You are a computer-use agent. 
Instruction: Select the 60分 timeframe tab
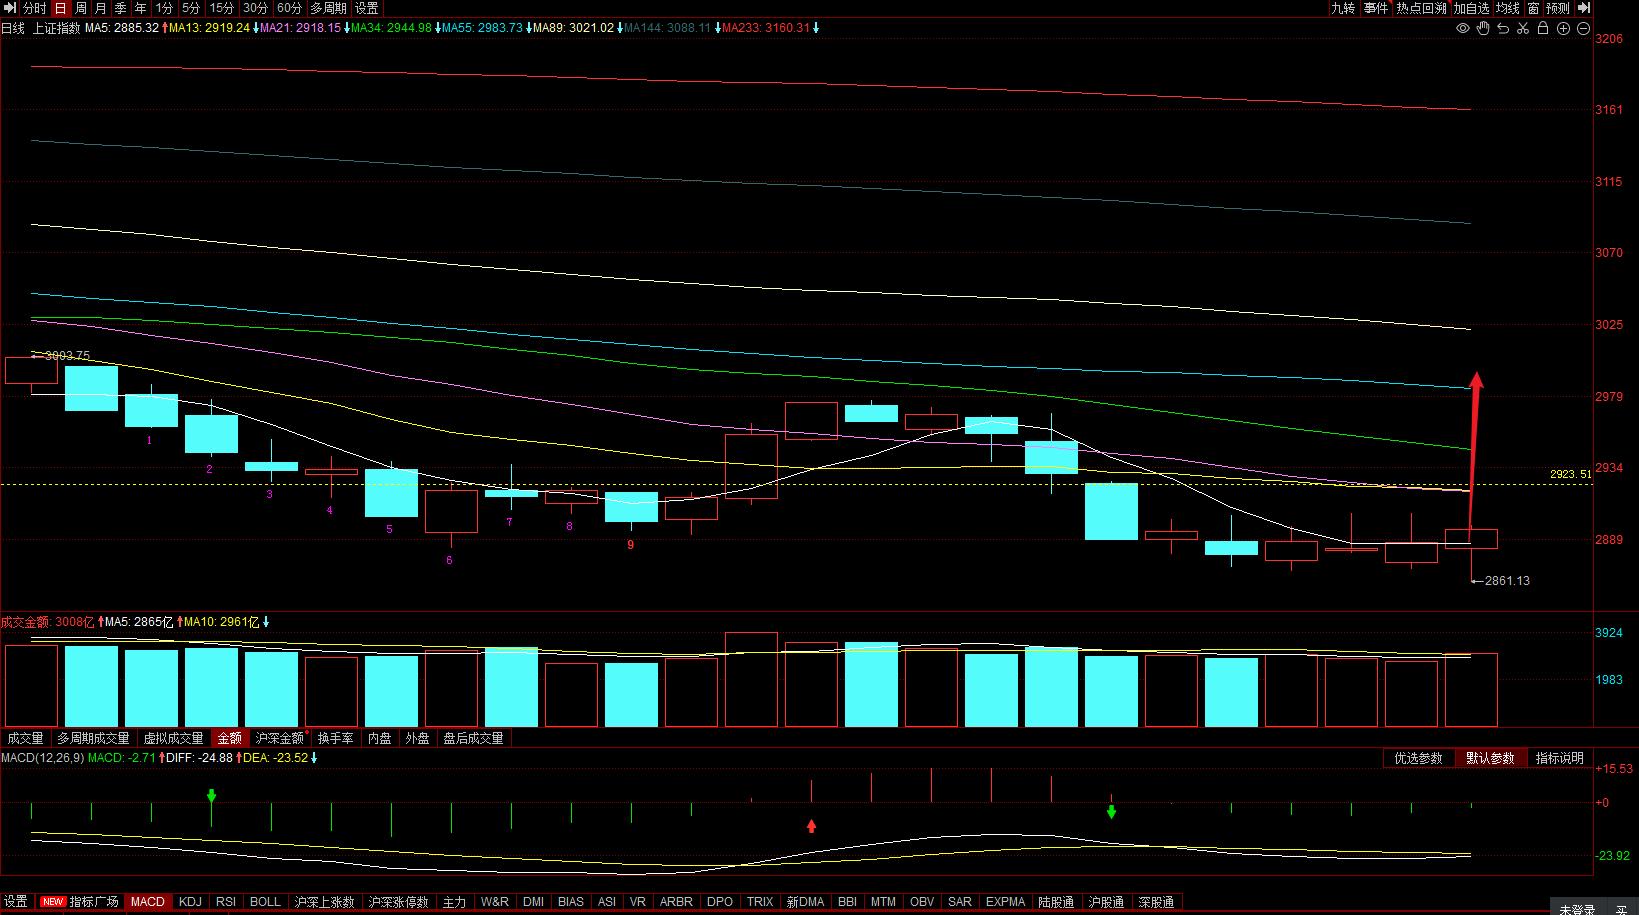click(x=289, y=8)
